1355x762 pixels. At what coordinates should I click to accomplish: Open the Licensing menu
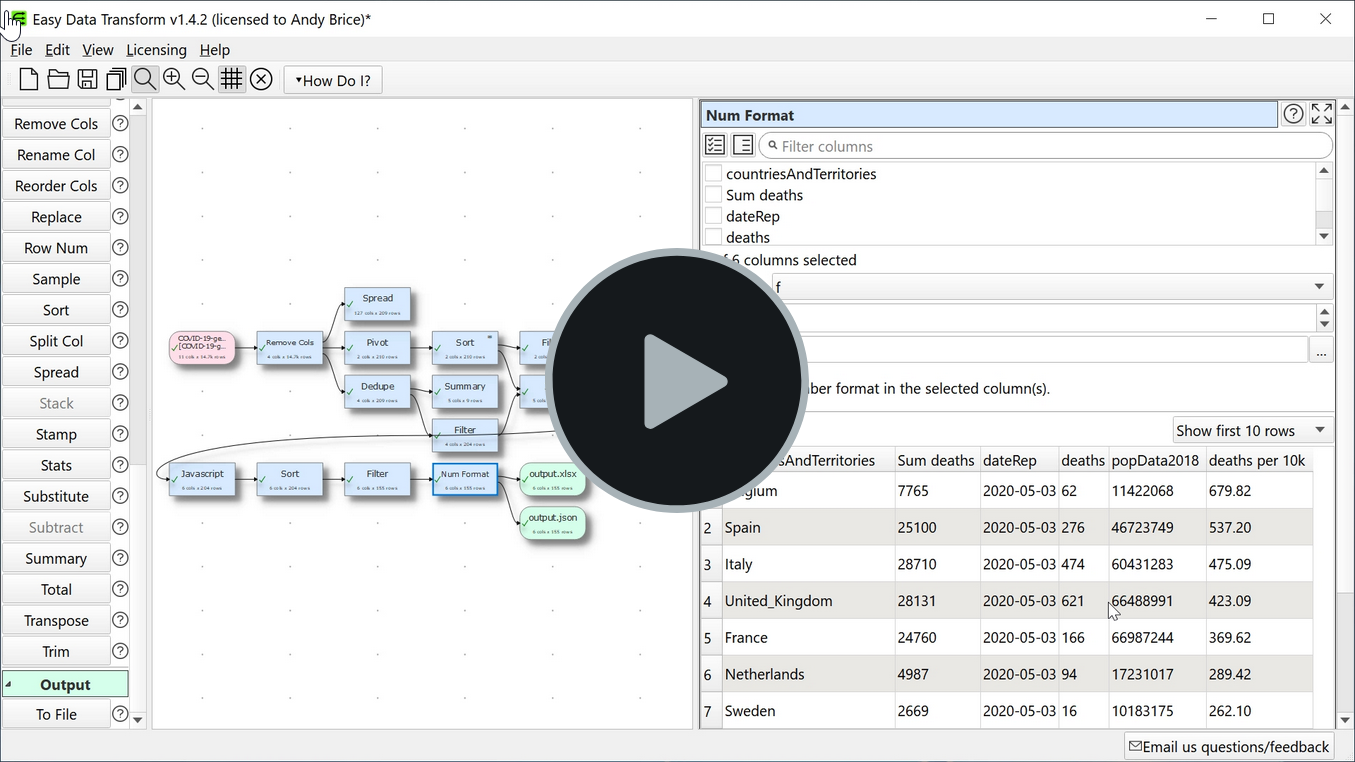tap(156, 49)
